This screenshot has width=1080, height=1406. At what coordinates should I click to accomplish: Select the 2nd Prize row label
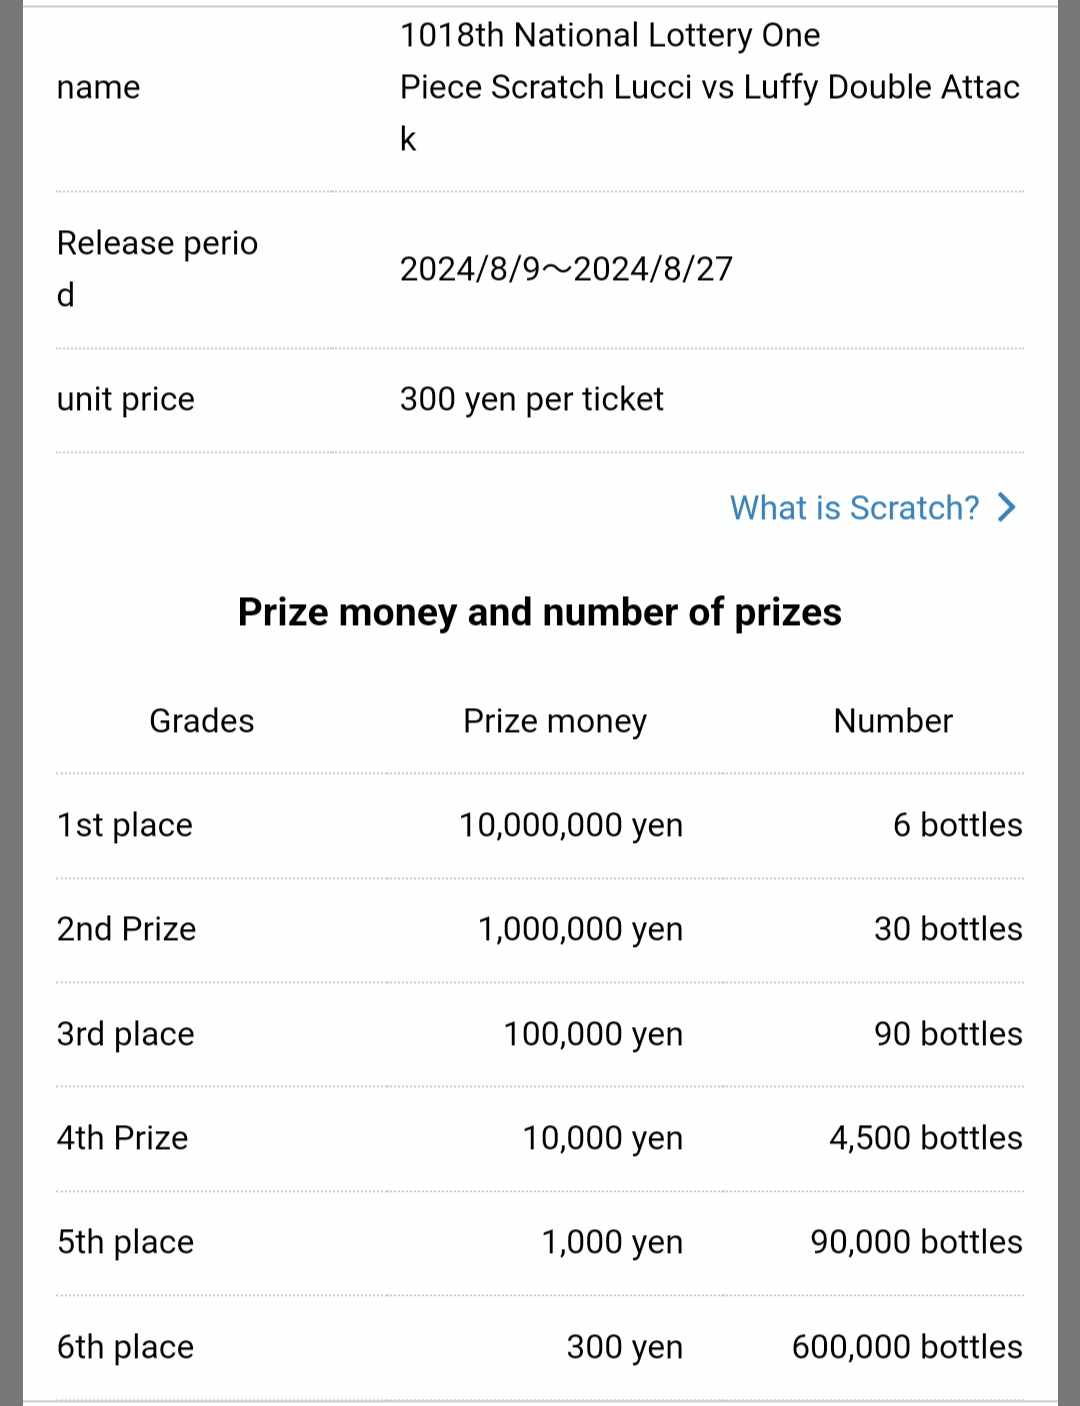(x=126, y=929)
